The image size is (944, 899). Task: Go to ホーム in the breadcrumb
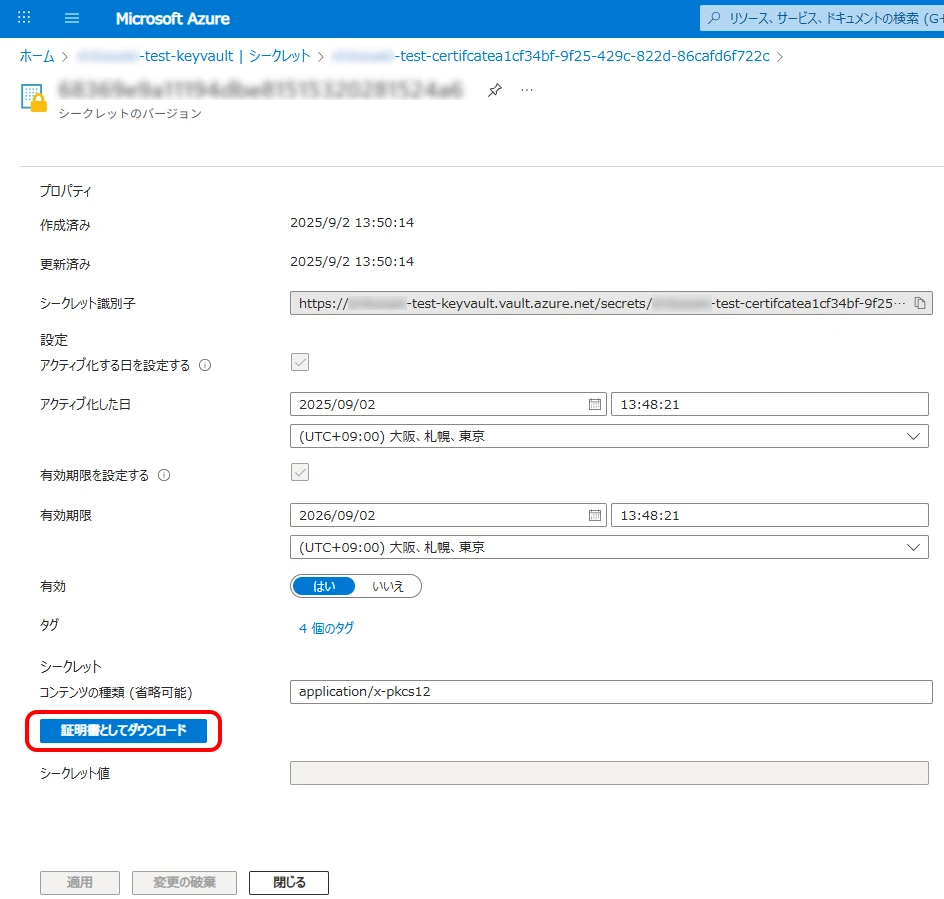37,56
